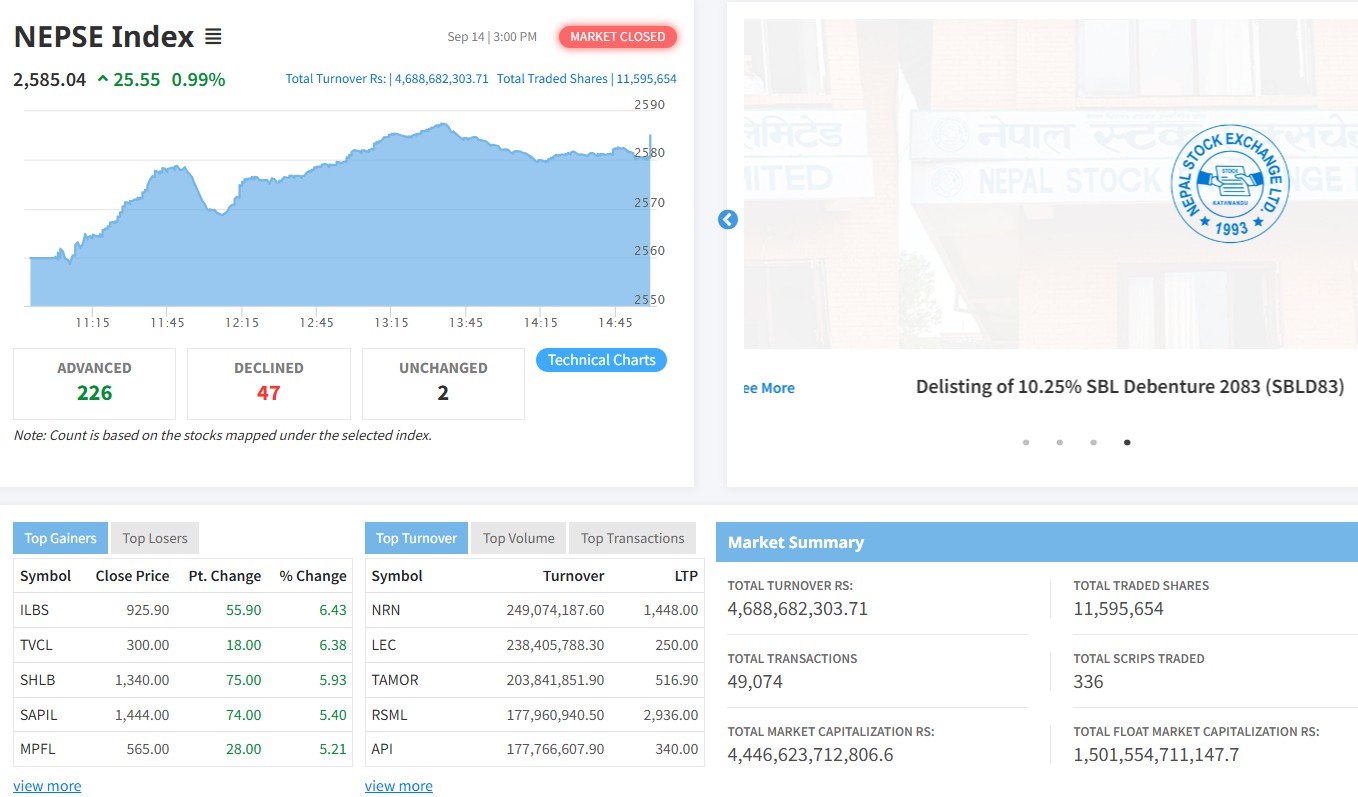Viewport: 1358px width, 797px height.
Task: Click total scrips traded value 336
Action: (1088, 682)
